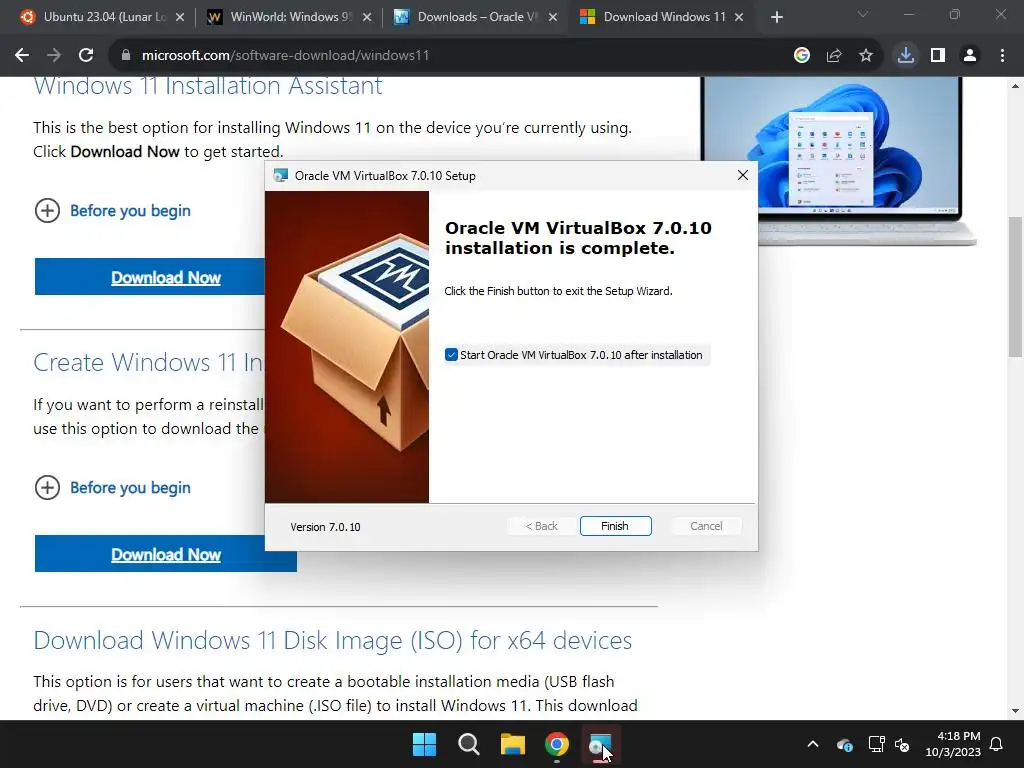Image resolution: width=1024 pixels, height=768 pixels.
Task: Bookmark this page with the star
Action: click(x=866, y=55)
